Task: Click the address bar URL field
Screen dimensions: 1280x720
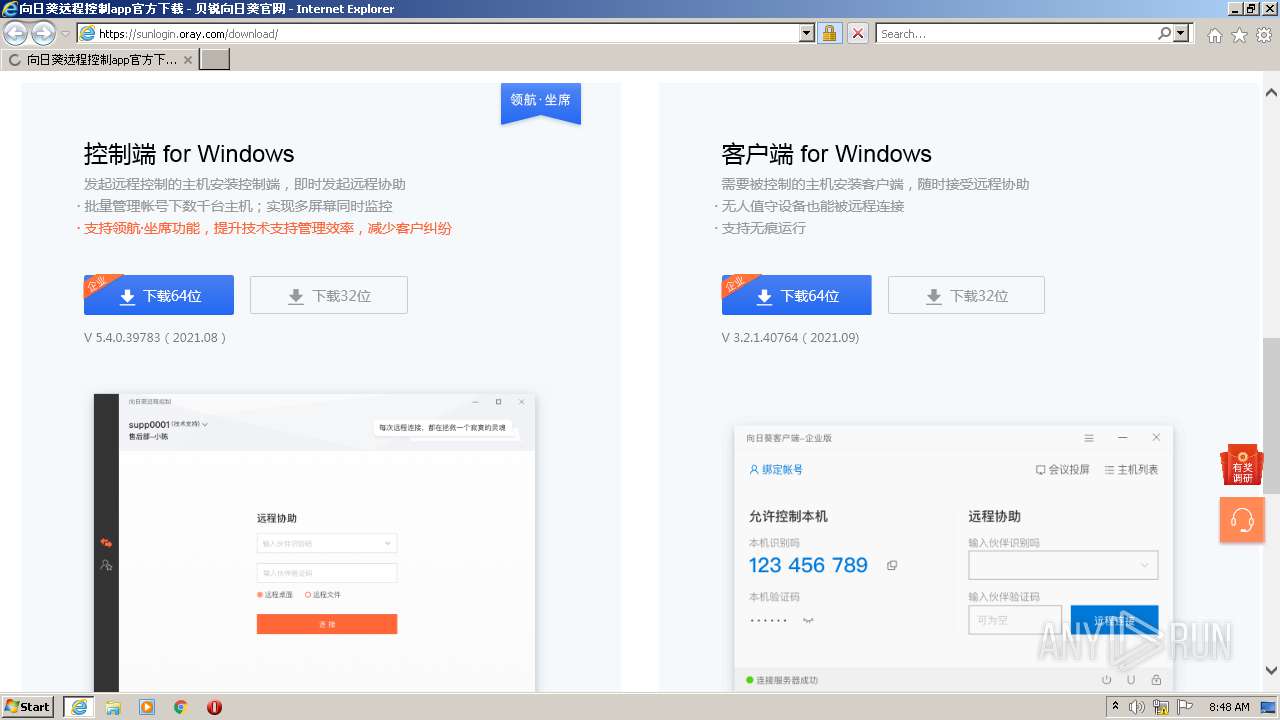Action: point(445,33)
